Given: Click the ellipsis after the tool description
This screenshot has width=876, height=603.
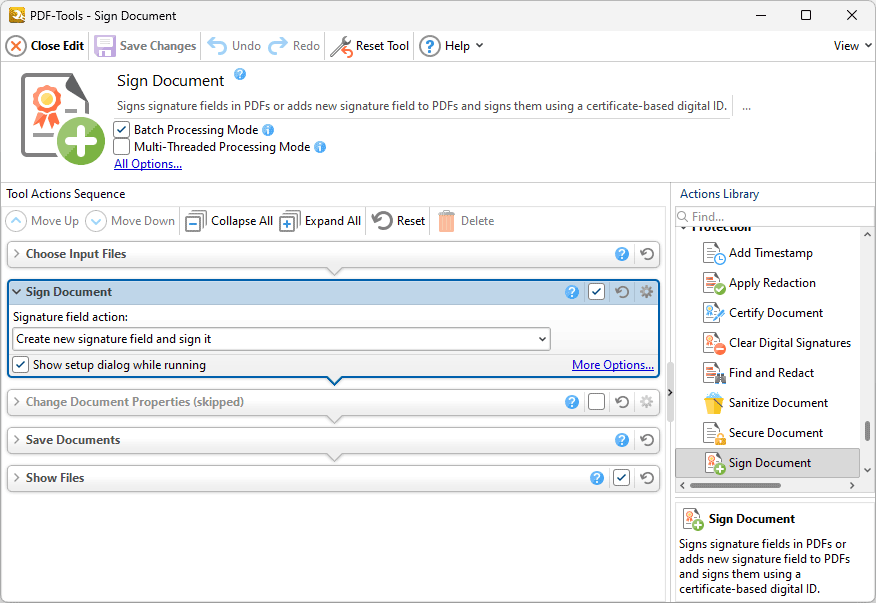Looking at the screenshot, I should 746,106.
